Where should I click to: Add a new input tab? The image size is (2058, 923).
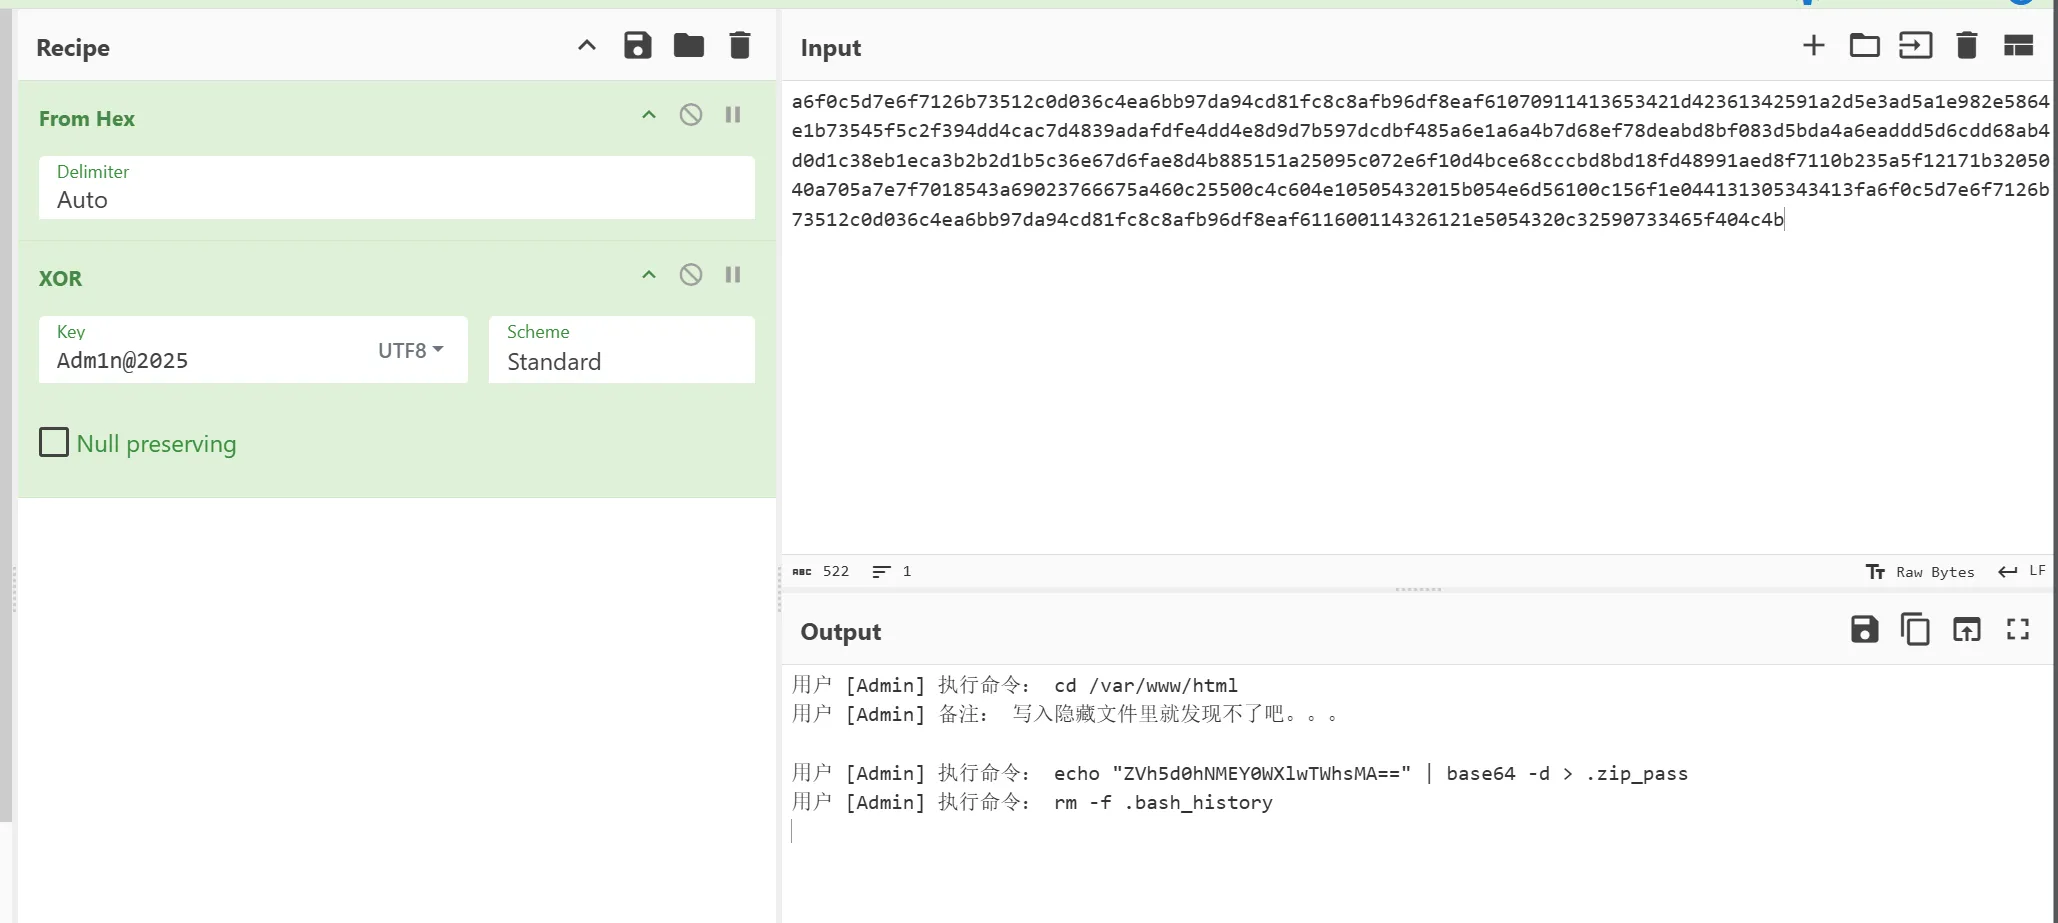point(1813,46)
